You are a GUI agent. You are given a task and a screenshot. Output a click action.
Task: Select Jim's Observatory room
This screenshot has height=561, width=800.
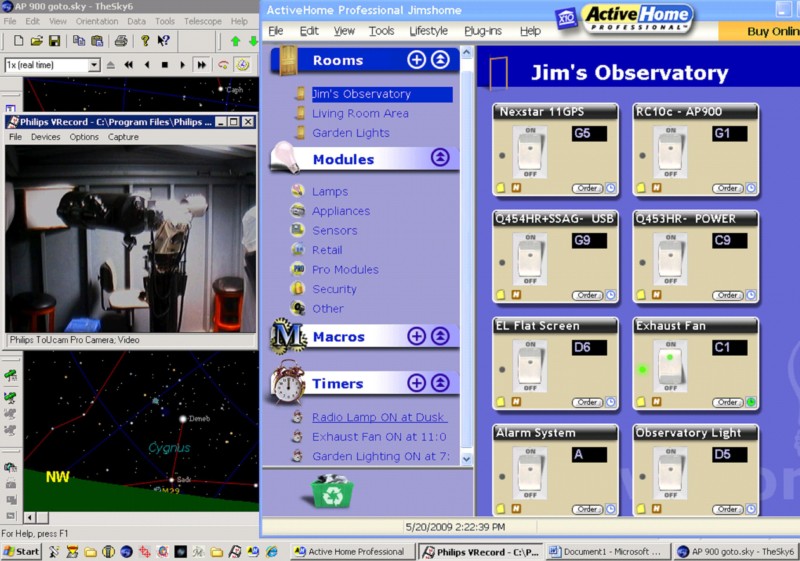tap(382, 94)
